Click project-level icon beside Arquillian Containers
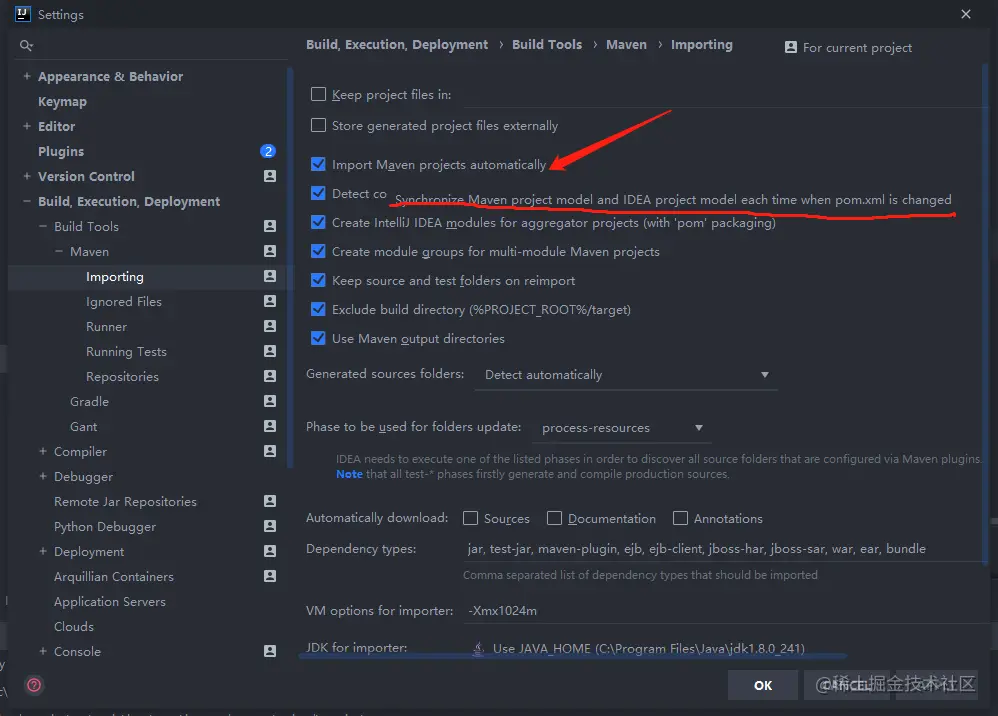 click(270, 576)
